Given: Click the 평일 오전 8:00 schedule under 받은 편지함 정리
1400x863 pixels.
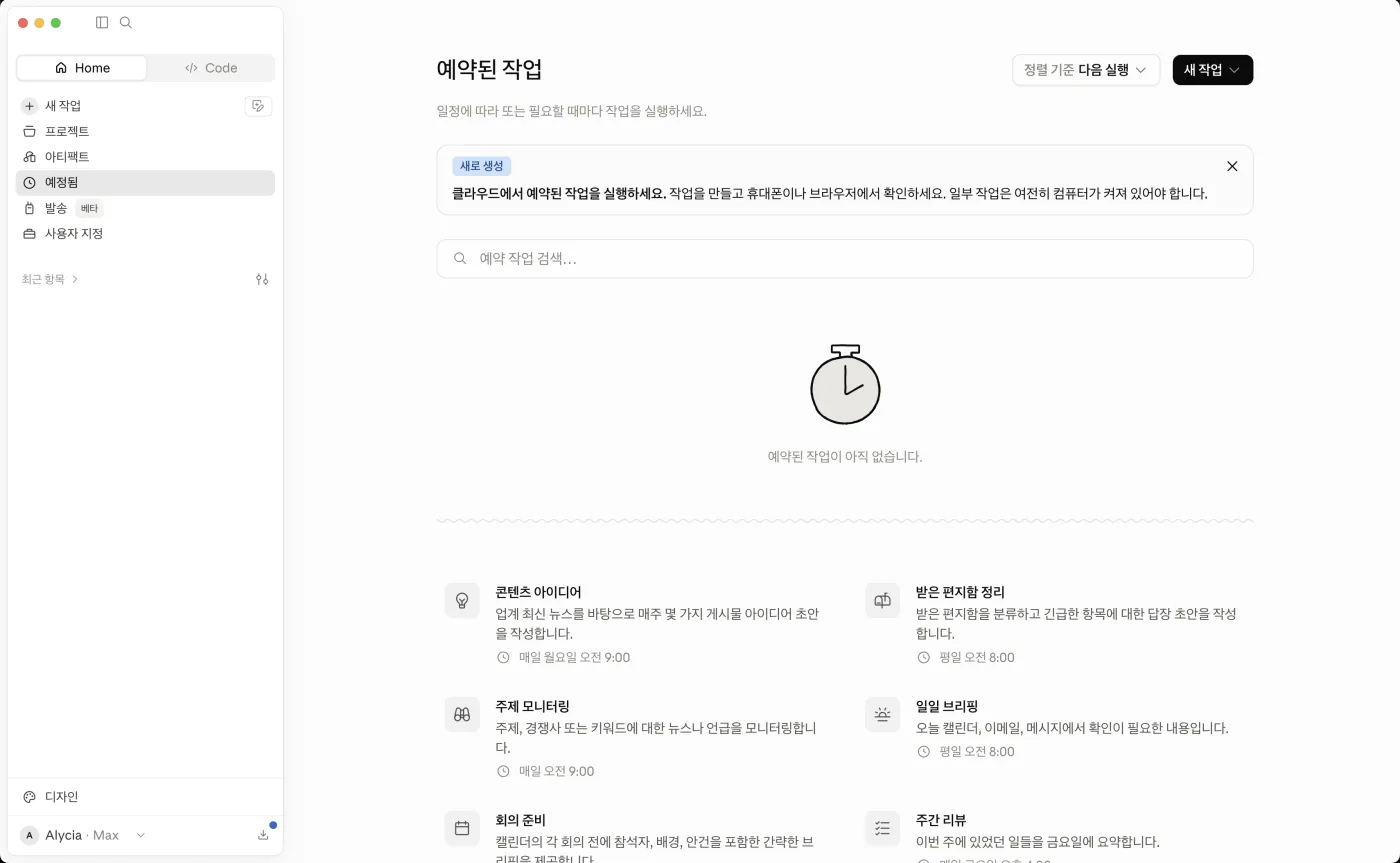Looking at the screenshot, I should [x=976, y=657].
